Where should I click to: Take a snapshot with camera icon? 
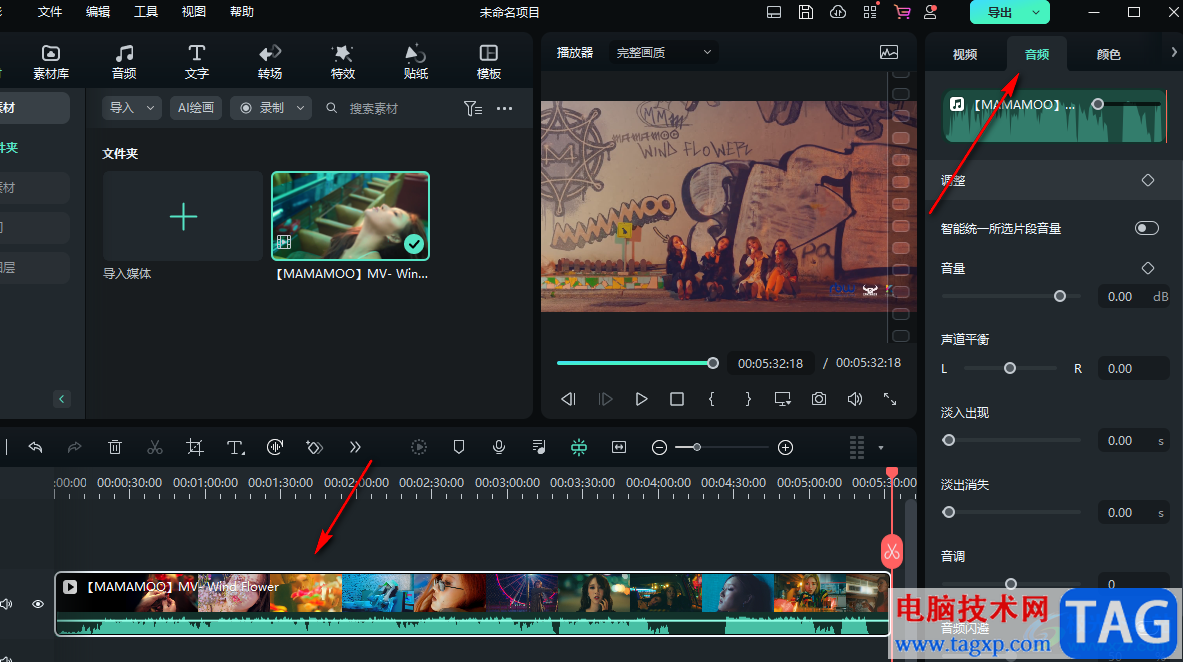(819, 399)
